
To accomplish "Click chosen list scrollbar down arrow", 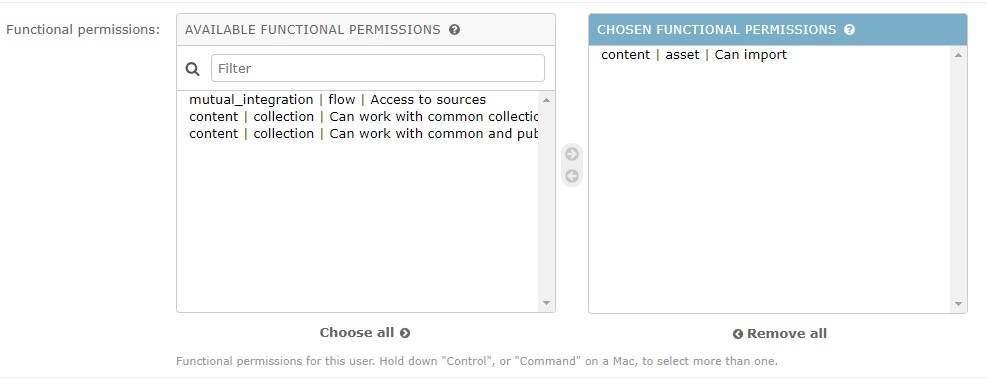I will pyautogui.click(x=958, y=303).
